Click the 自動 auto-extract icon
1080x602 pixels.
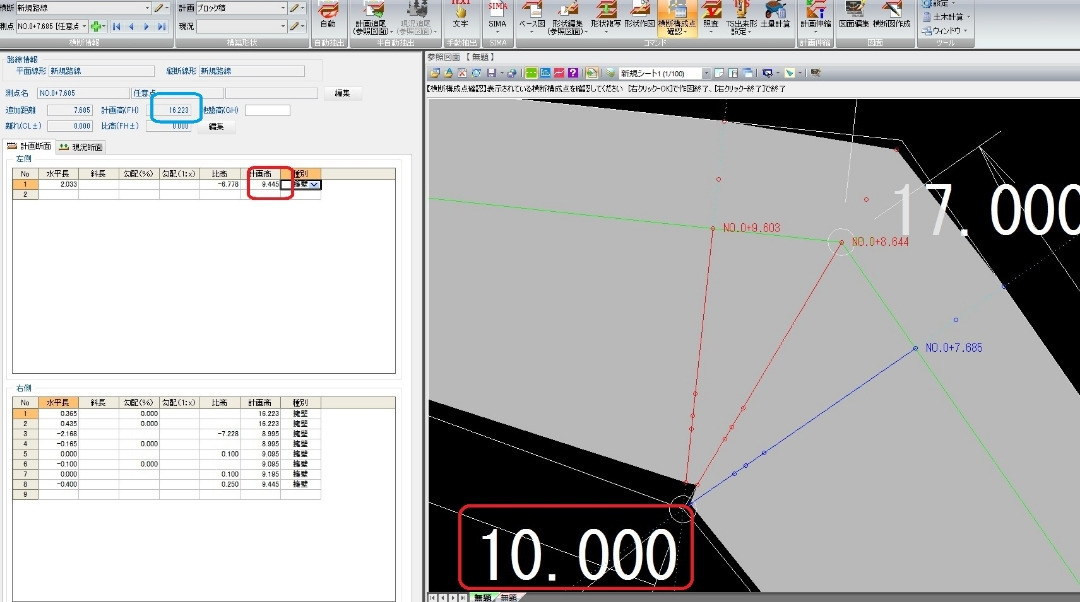(x=329, y=15)
